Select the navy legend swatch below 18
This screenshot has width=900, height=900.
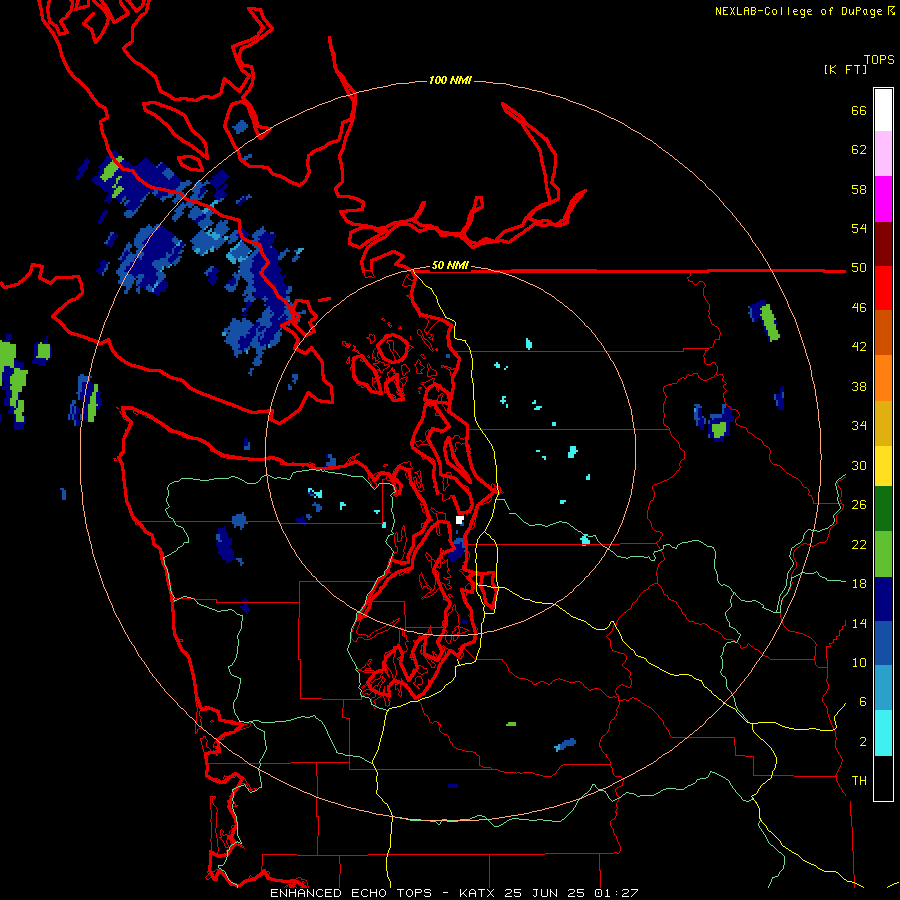tap(883, 599)
